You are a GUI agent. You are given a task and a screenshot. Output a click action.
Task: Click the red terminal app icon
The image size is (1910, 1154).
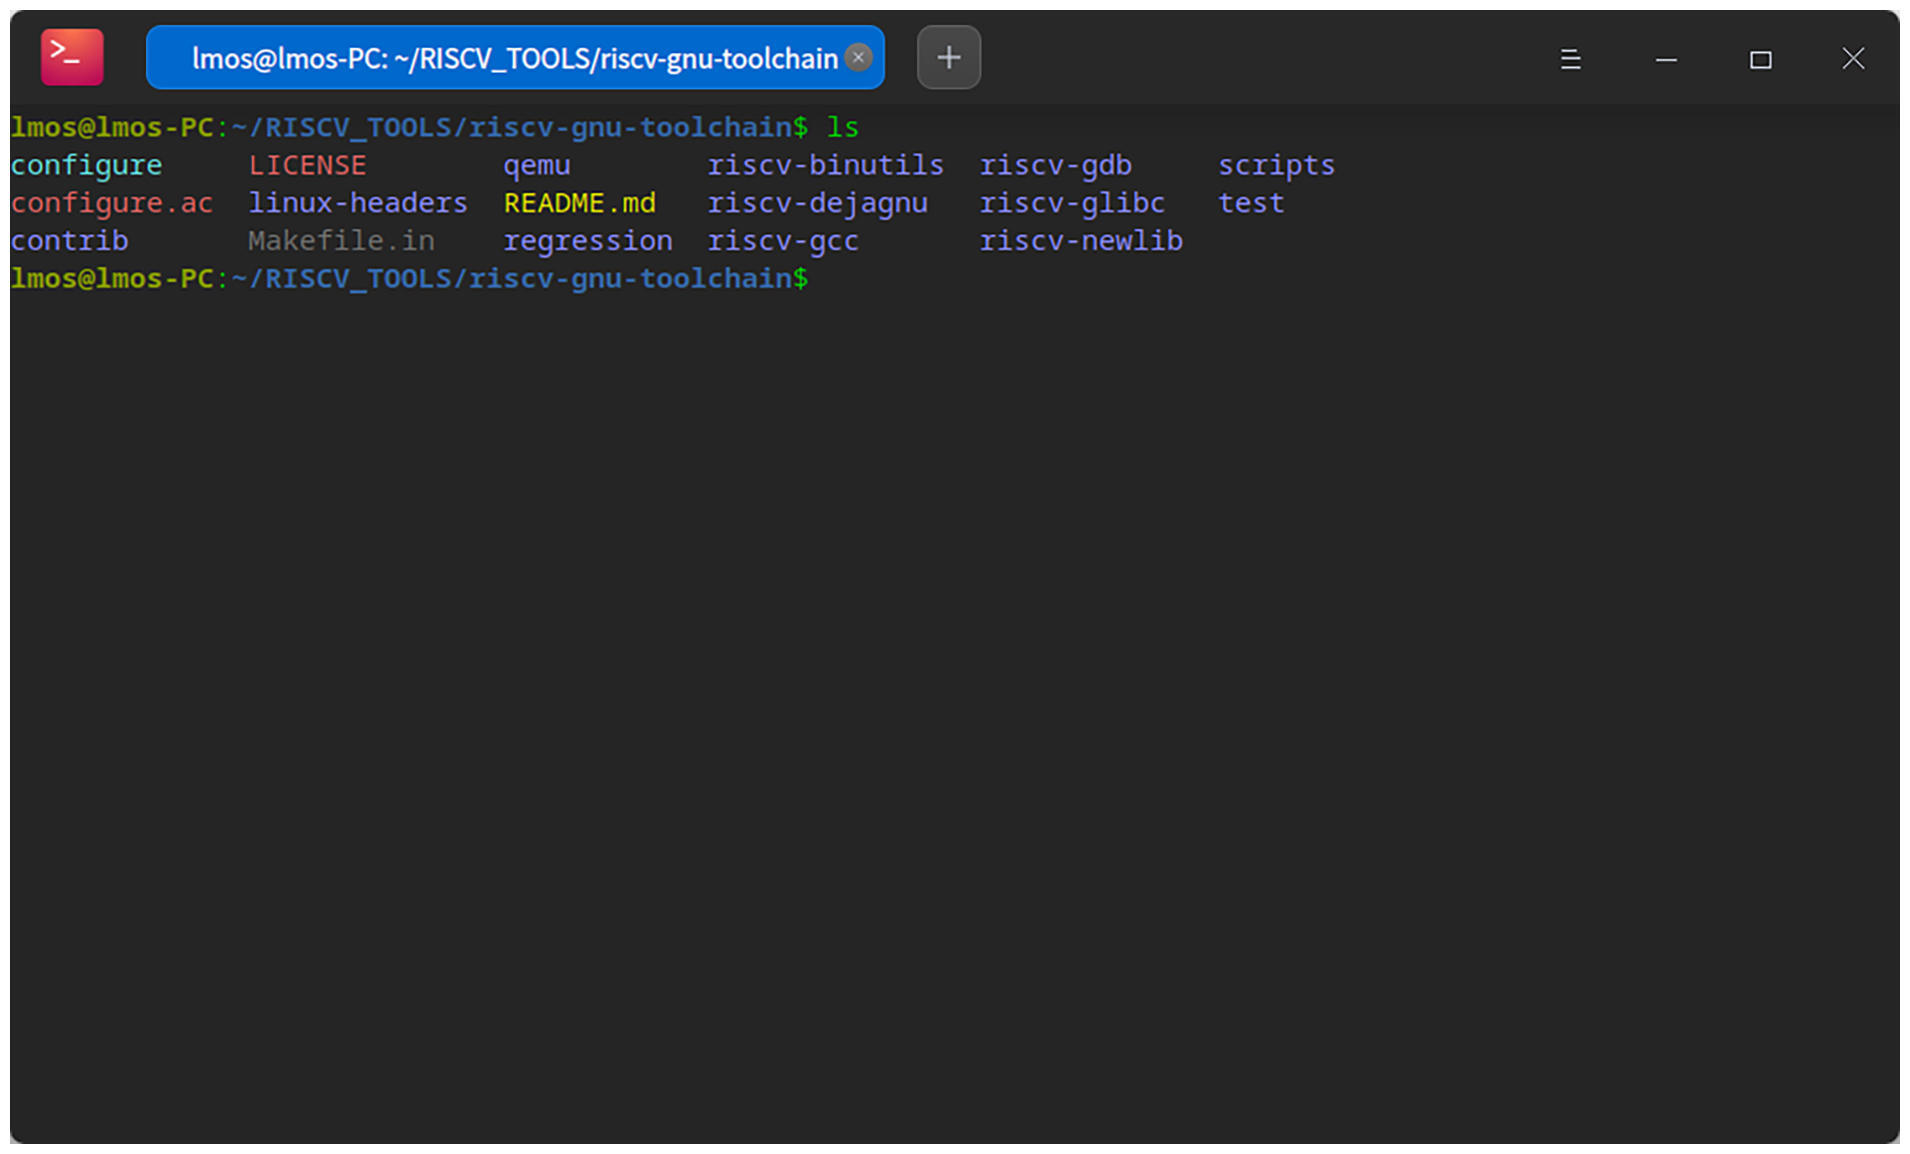(x=72, y=57)
